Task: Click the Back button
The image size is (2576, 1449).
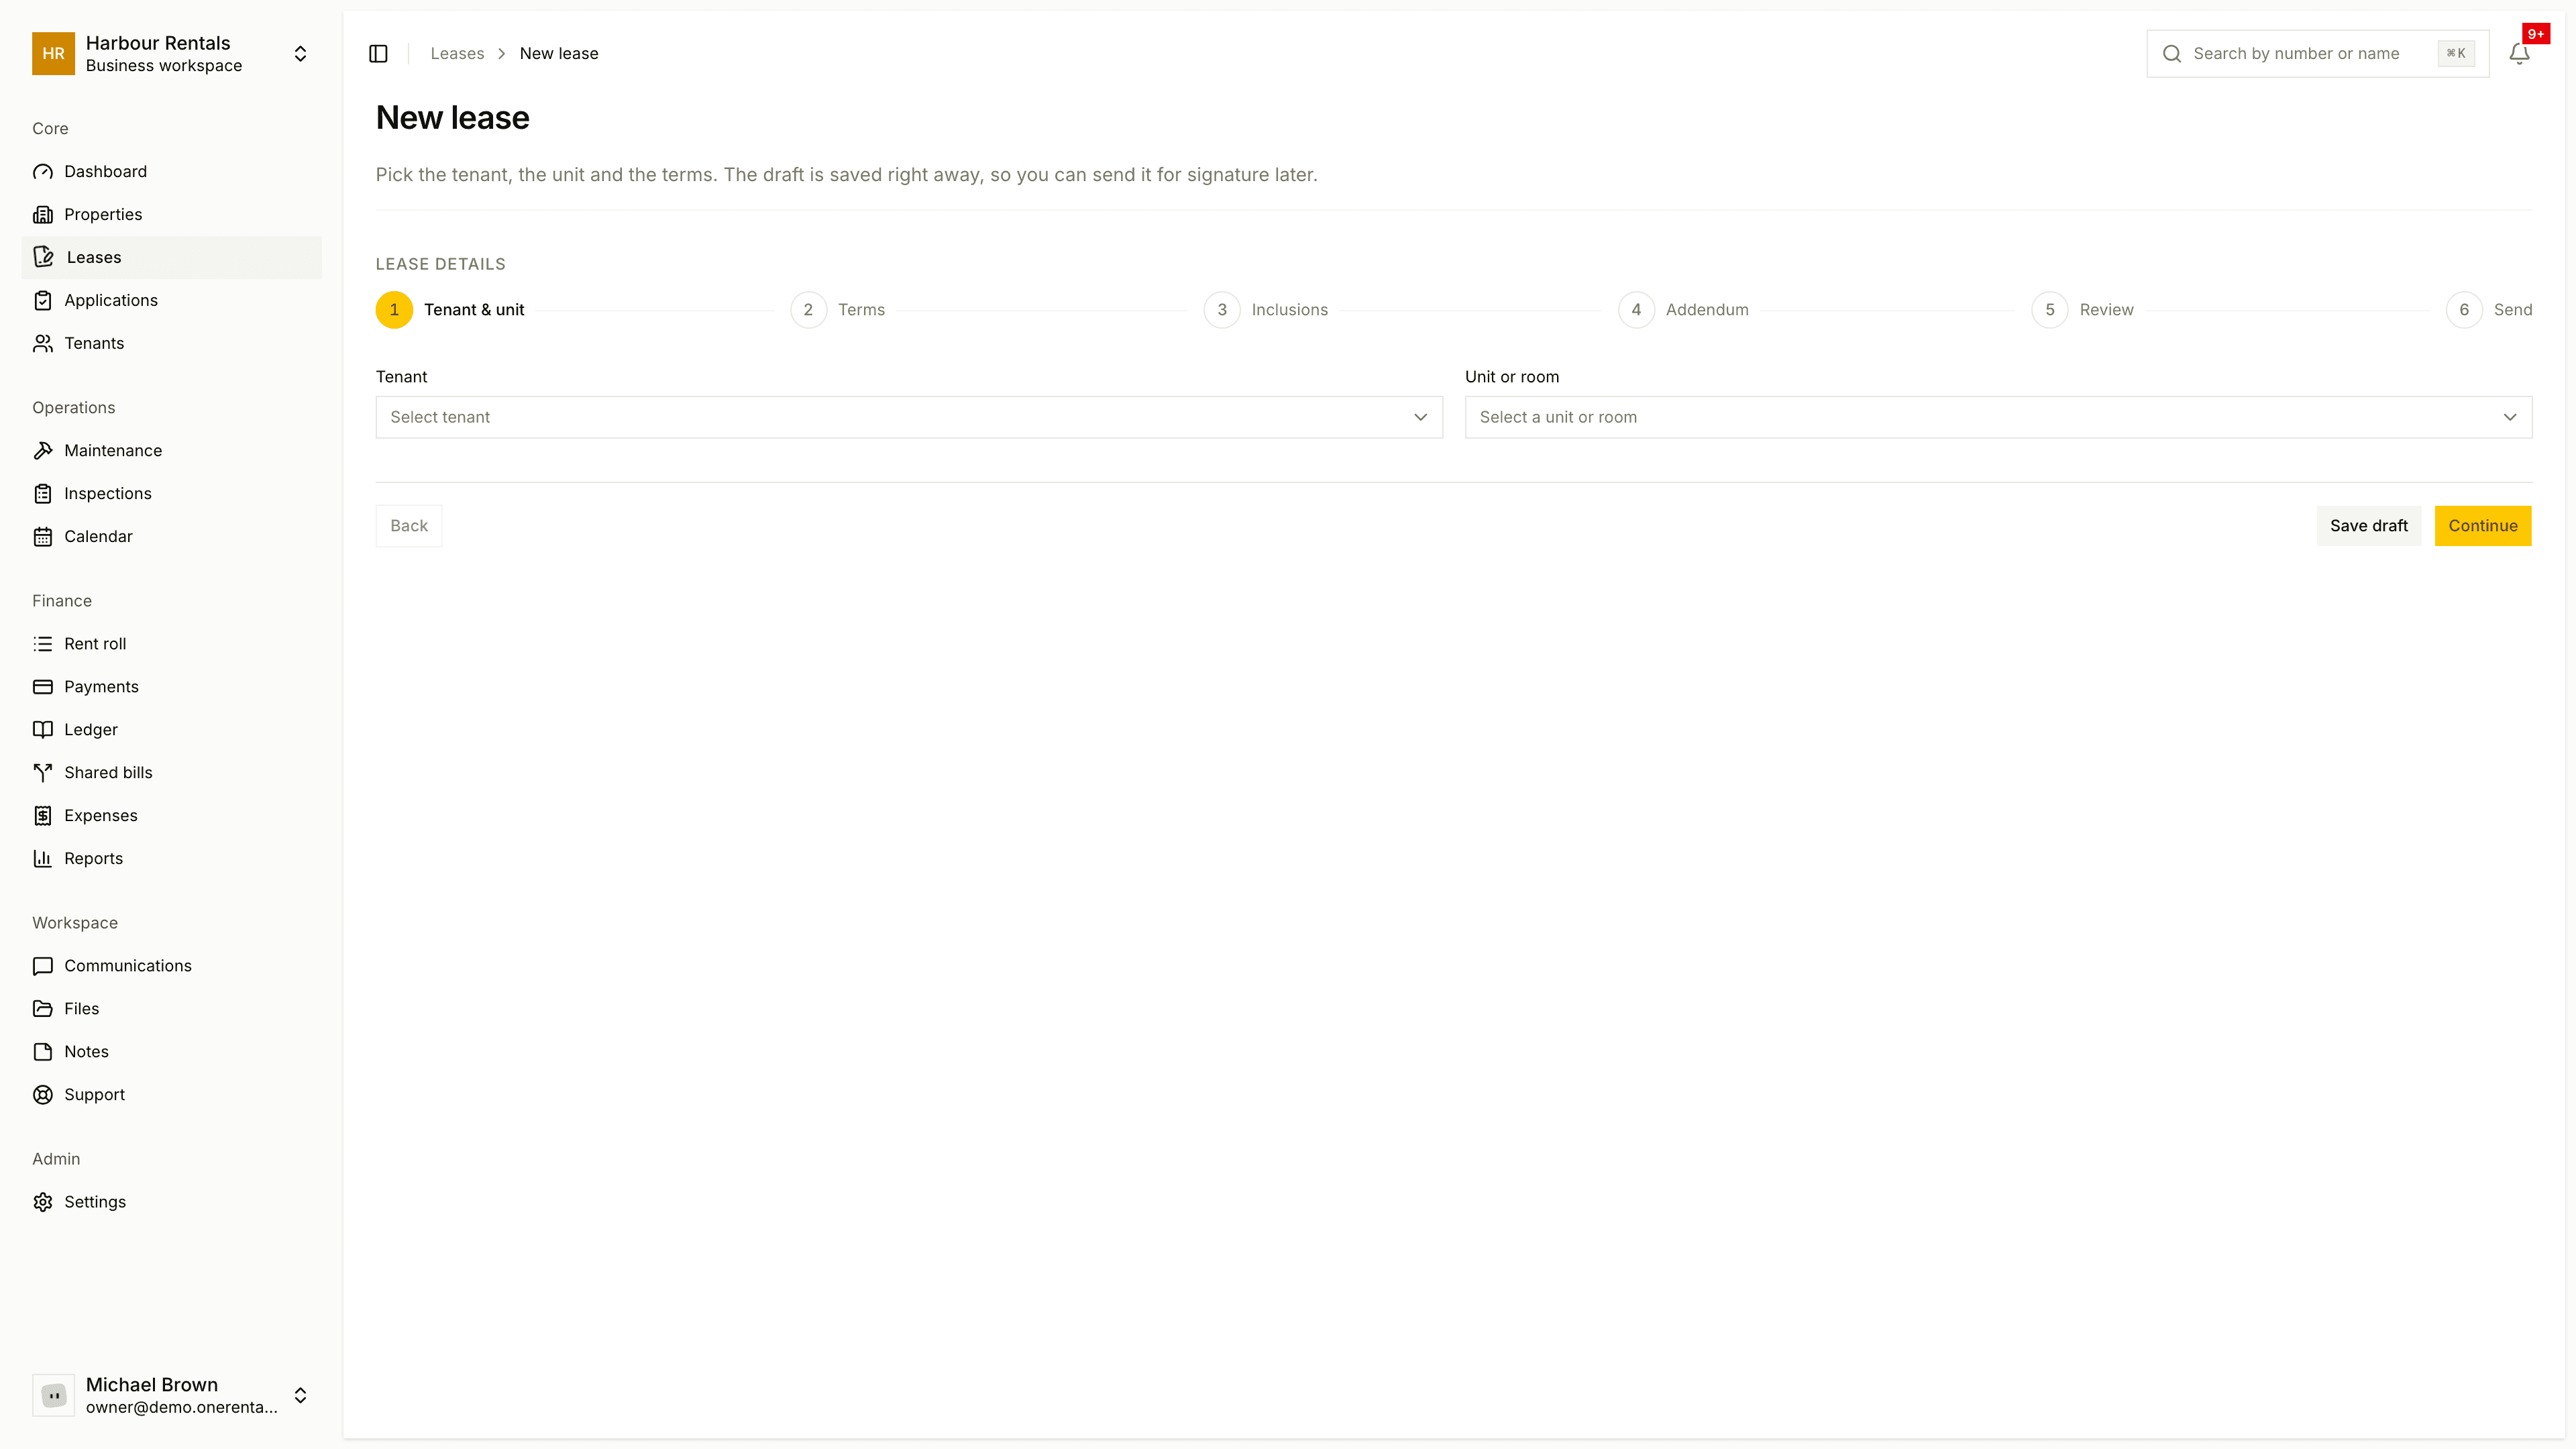Action: tap(409, 526)
